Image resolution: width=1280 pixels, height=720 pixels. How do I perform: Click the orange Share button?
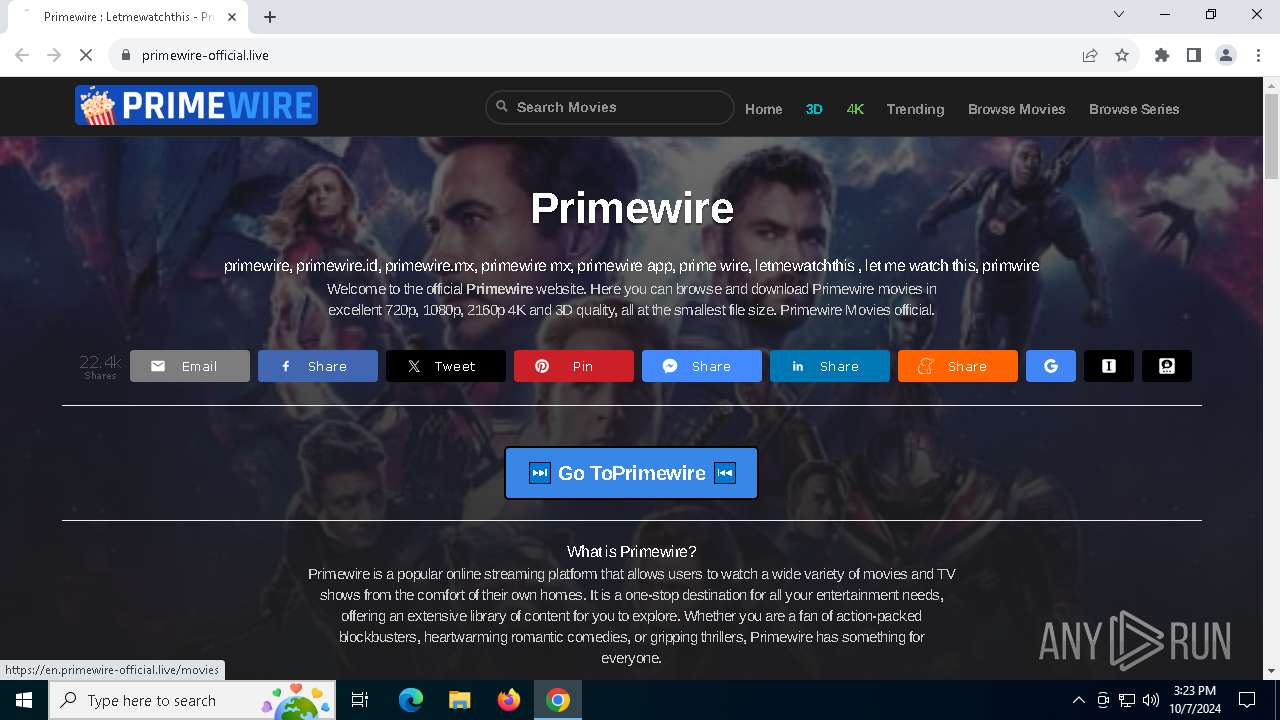958,366
